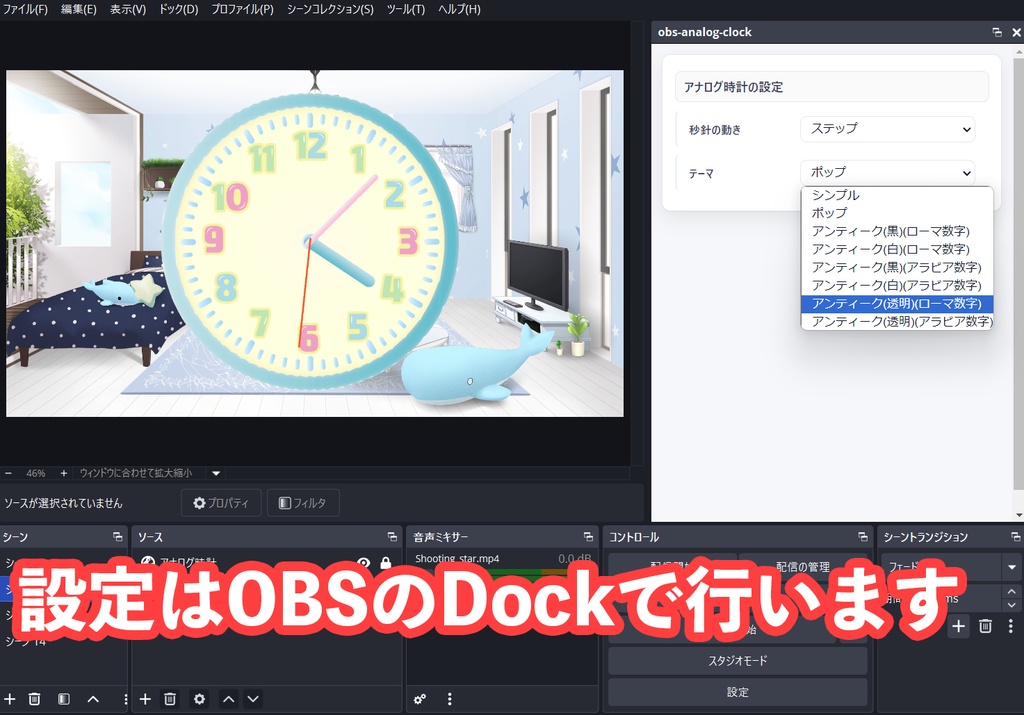Open source properties via the gear icon
The width and height of the screenshot is (1024, 715).
(x=199, y=698)
